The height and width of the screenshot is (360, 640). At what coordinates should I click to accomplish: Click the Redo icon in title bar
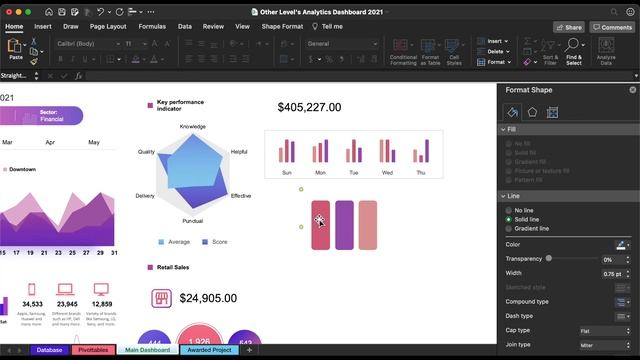point(119,12)
